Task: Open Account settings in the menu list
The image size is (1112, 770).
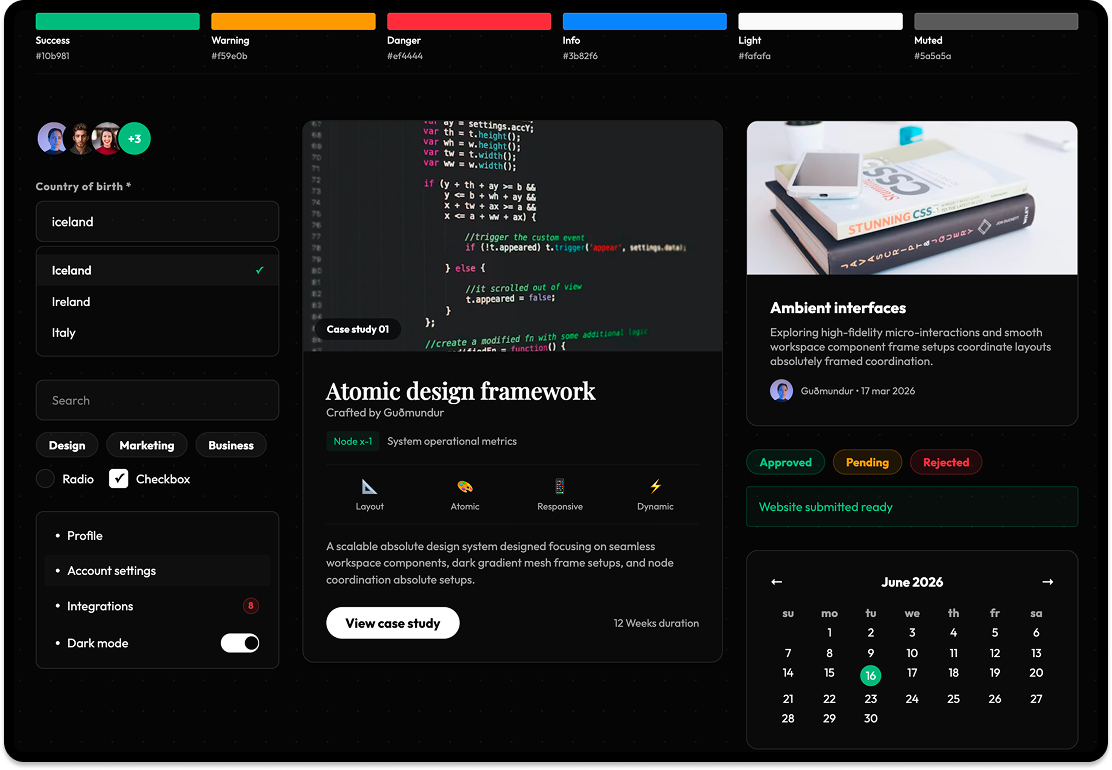Action: (113, 570)
